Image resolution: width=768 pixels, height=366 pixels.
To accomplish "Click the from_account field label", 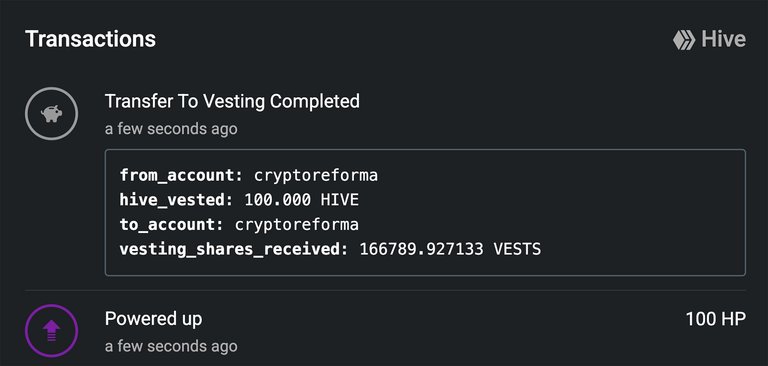I will coord(181,175).
